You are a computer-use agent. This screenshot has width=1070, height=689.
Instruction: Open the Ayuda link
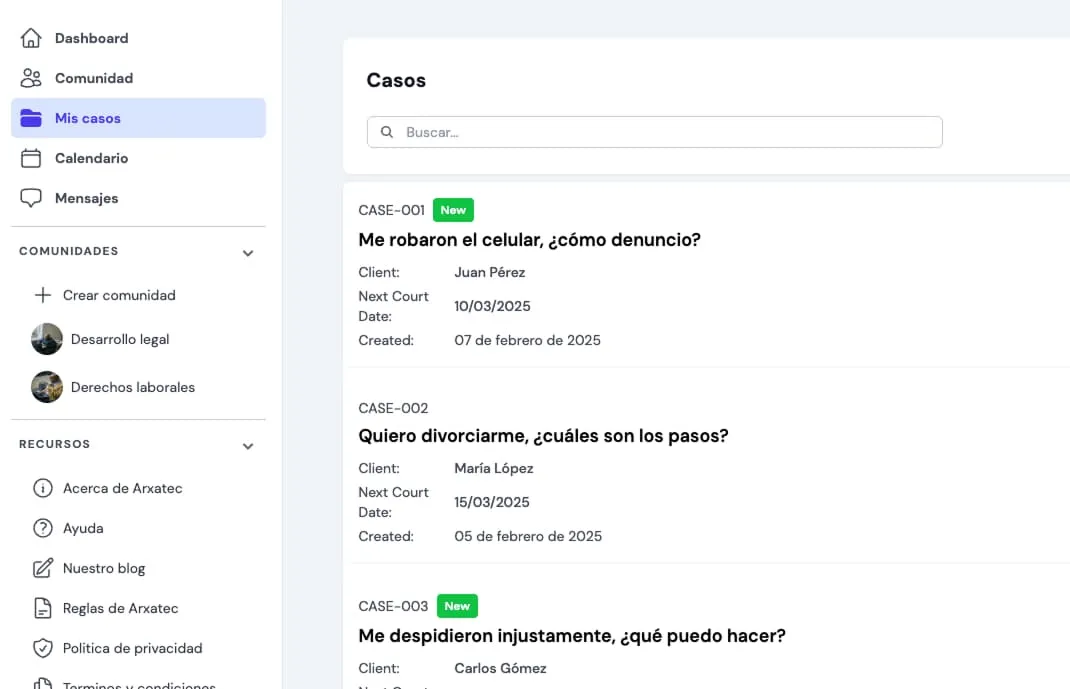[x=83, y=528]
